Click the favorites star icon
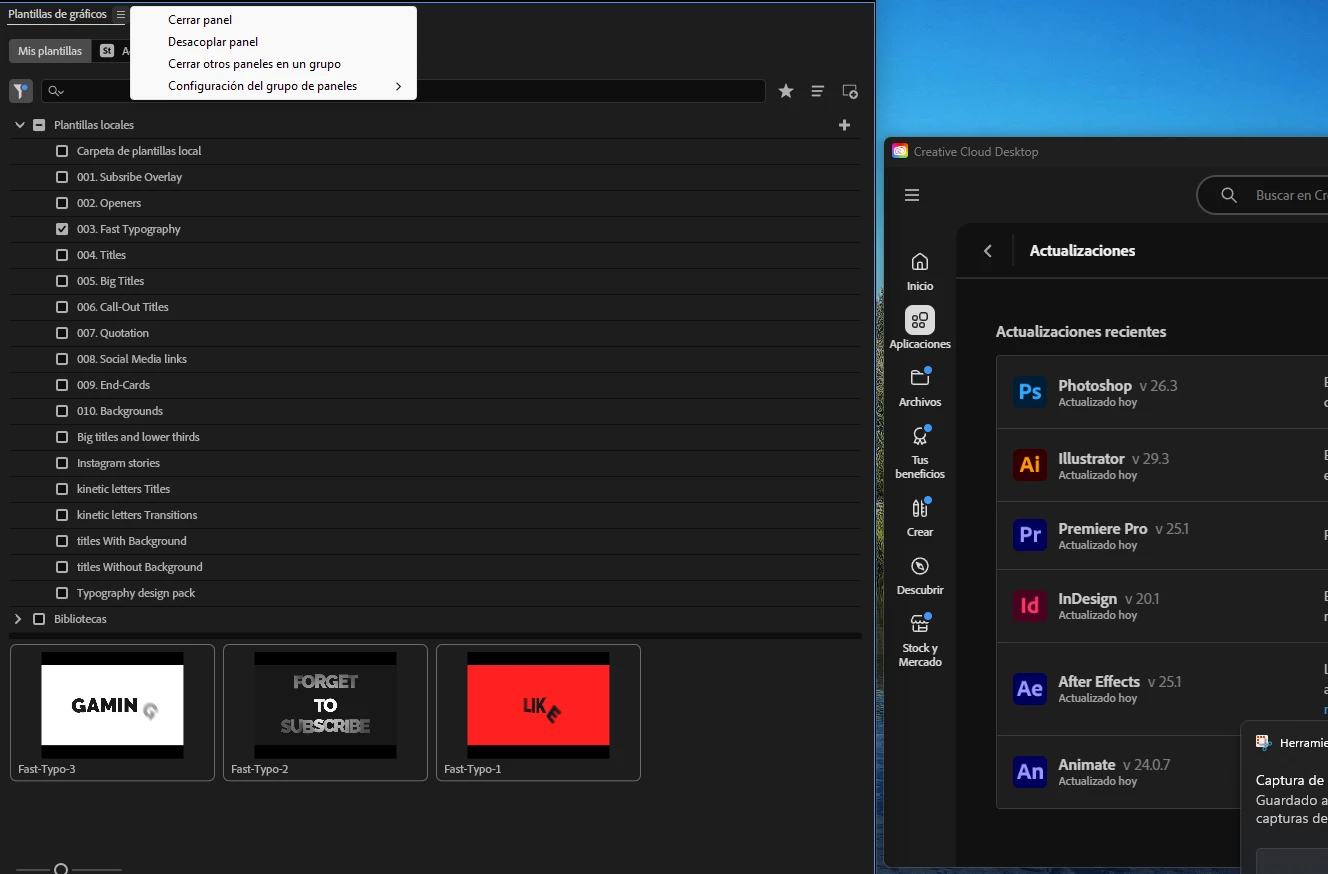 coord(786,91)
